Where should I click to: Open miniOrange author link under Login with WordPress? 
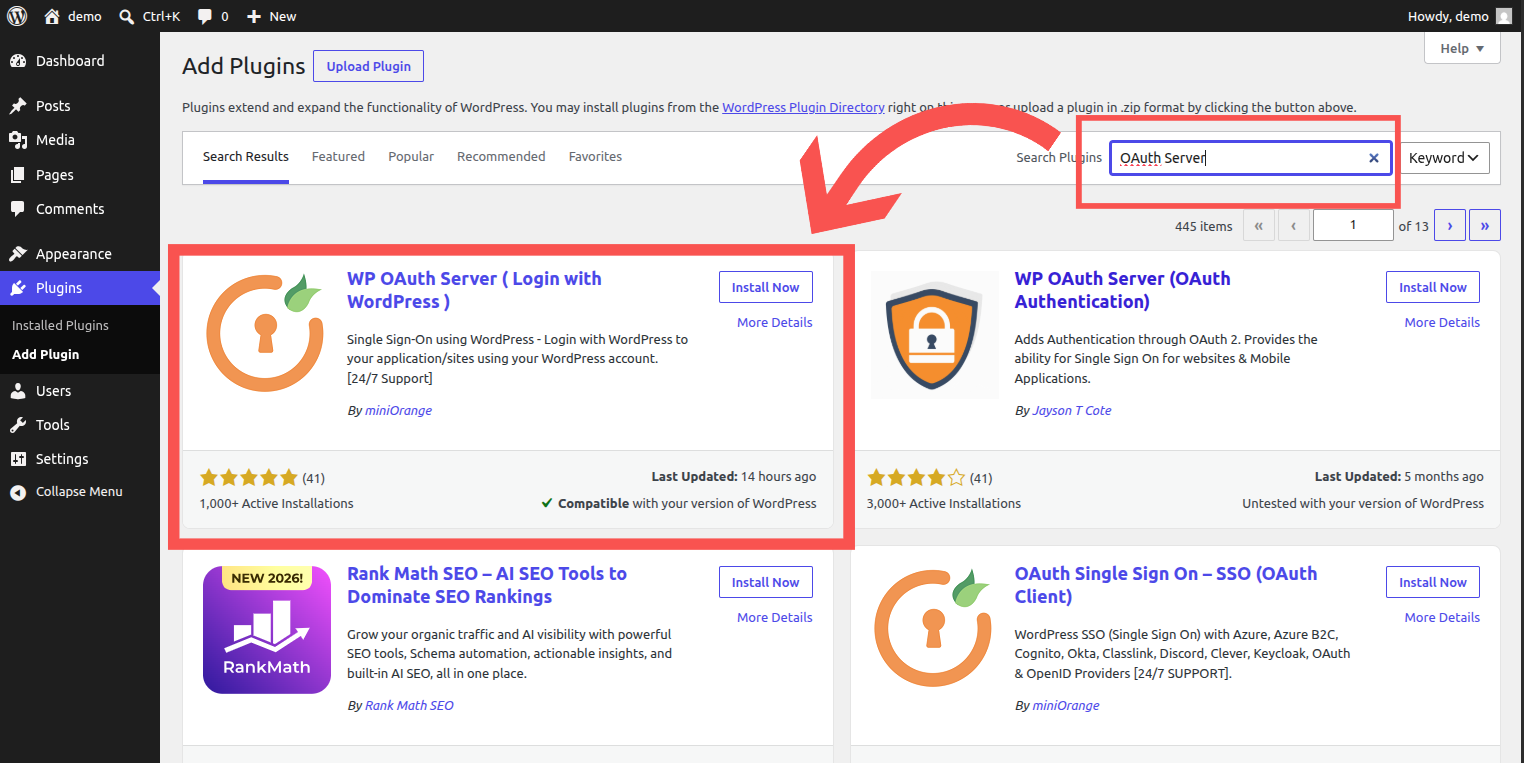click(x=398, y=410)
